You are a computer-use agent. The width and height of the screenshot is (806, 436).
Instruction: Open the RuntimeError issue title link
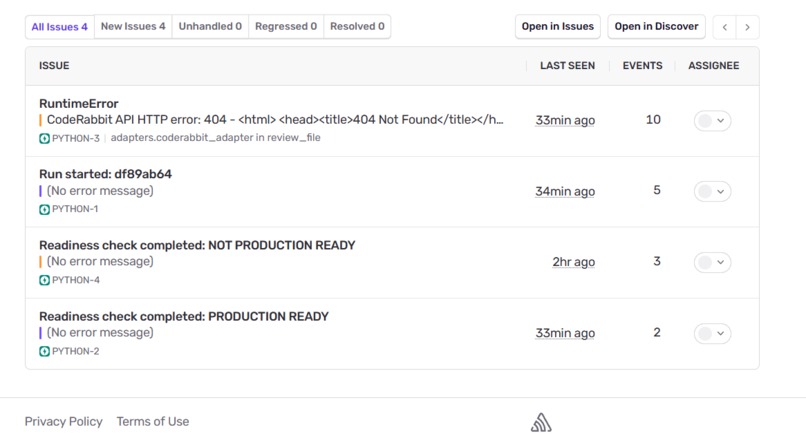[x=79, y=103]
